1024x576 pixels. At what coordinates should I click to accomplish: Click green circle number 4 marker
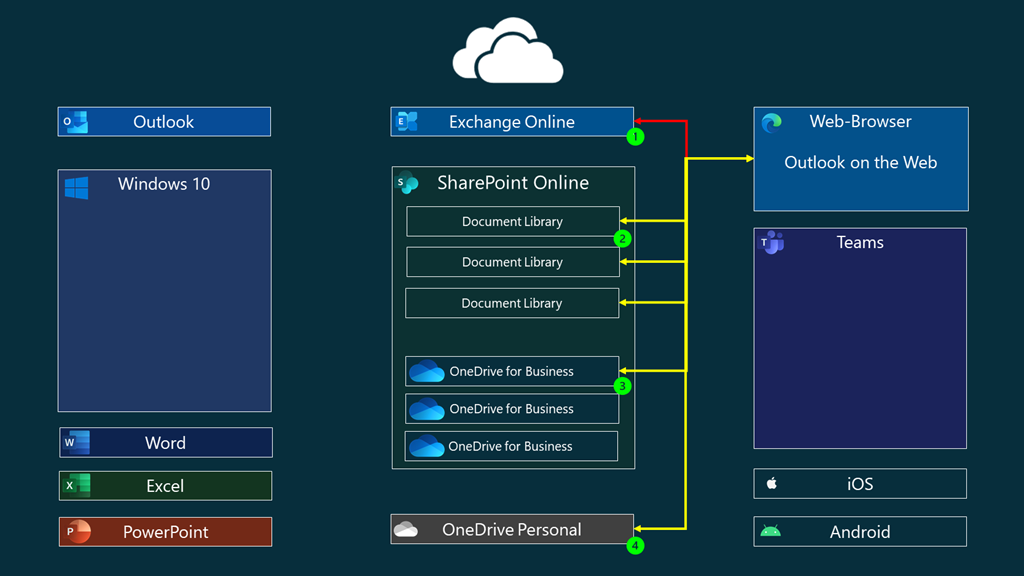coord(634,546)
